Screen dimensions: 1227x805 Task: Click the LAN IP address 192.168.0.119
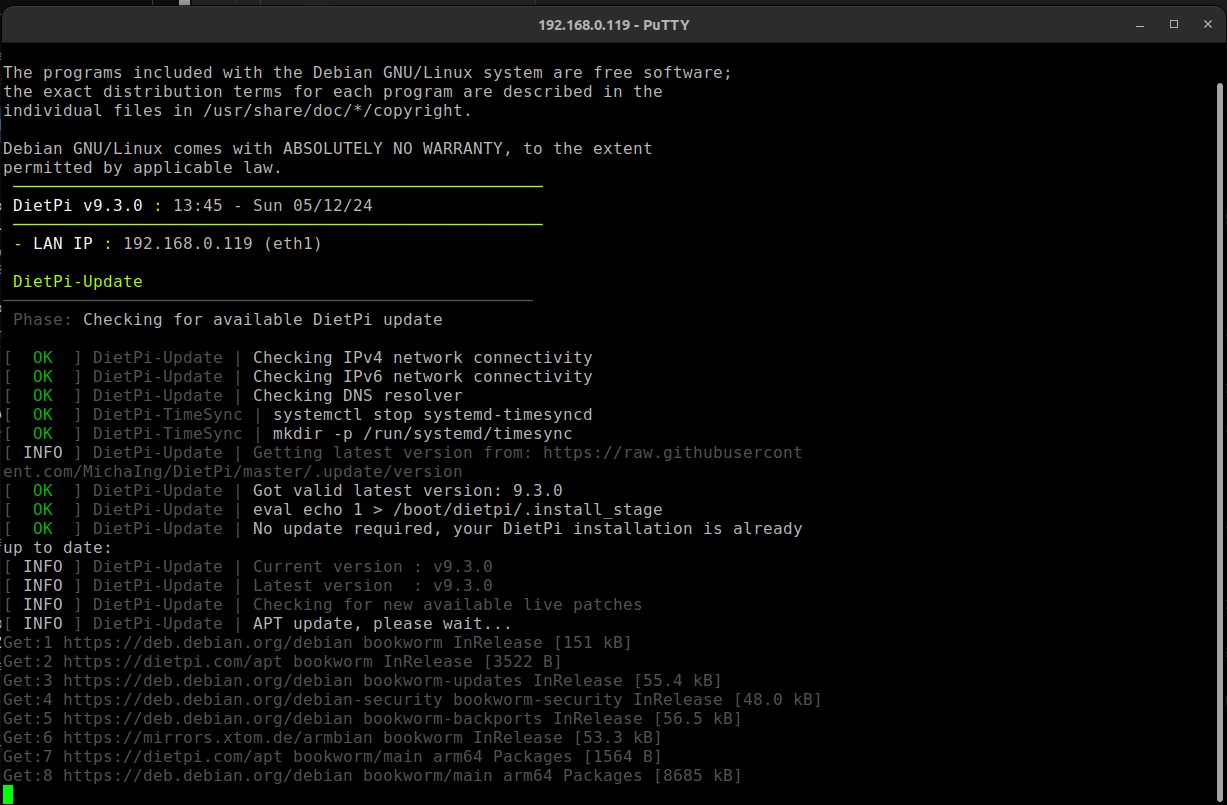[187, 244]
